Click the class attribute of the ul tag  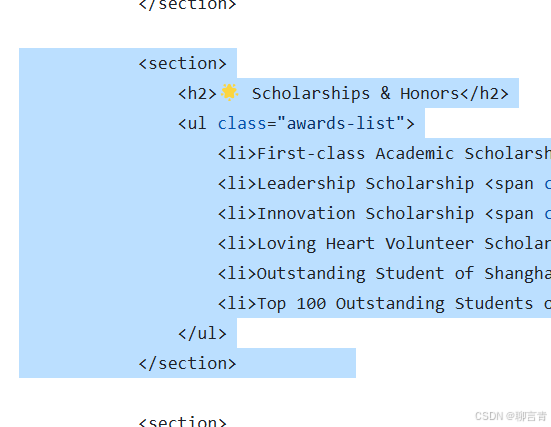[242, 123]
